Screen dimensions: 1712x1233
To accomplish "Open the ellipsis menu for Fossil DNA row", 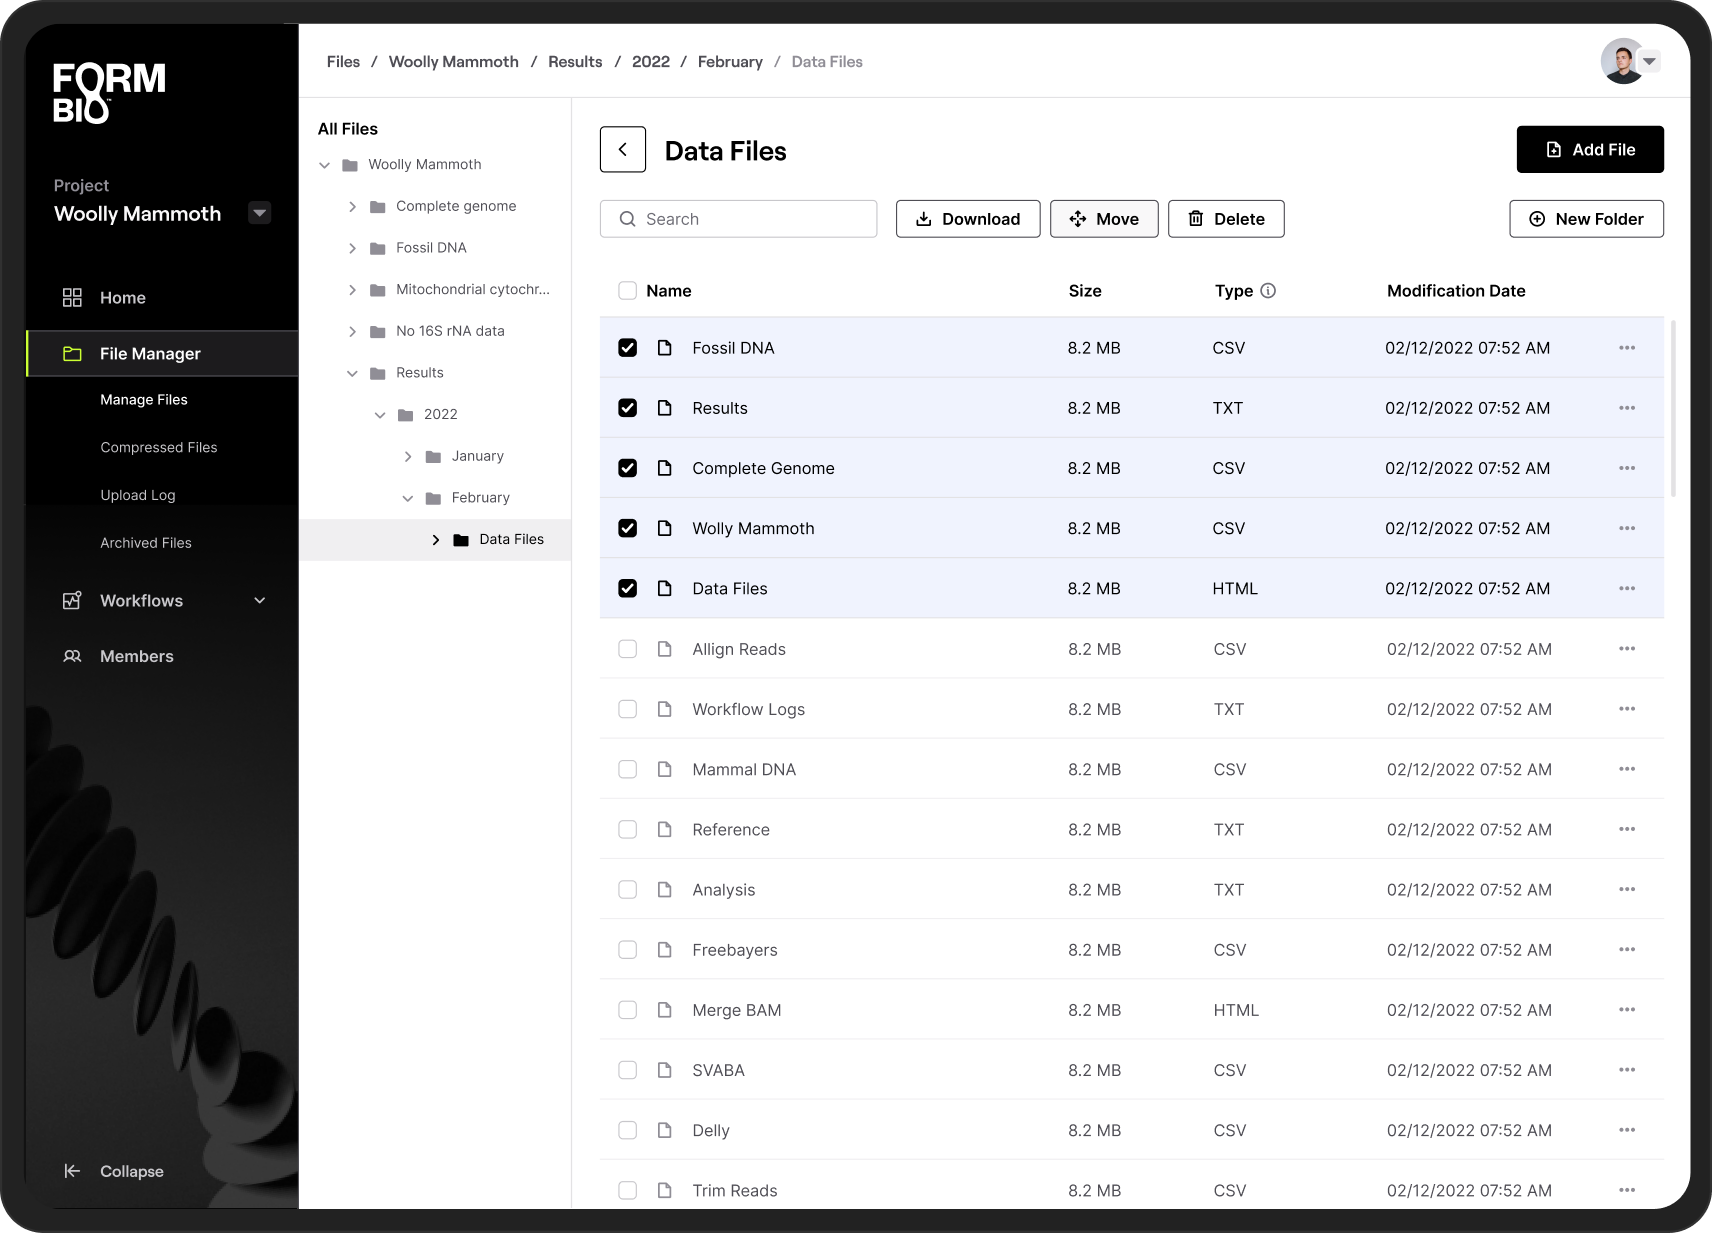I will pyautogui.click(x=1627, y=348).
